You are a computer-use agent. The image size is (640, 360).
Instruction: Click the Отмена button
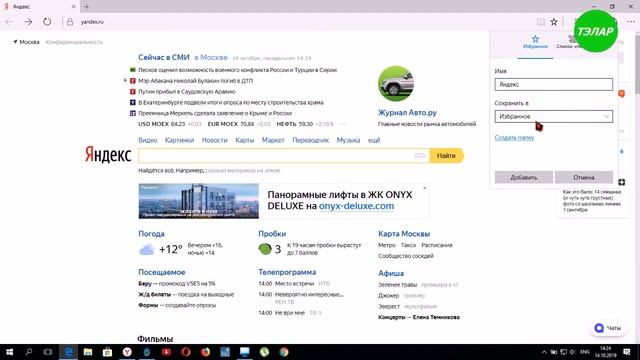click(584, 178)
